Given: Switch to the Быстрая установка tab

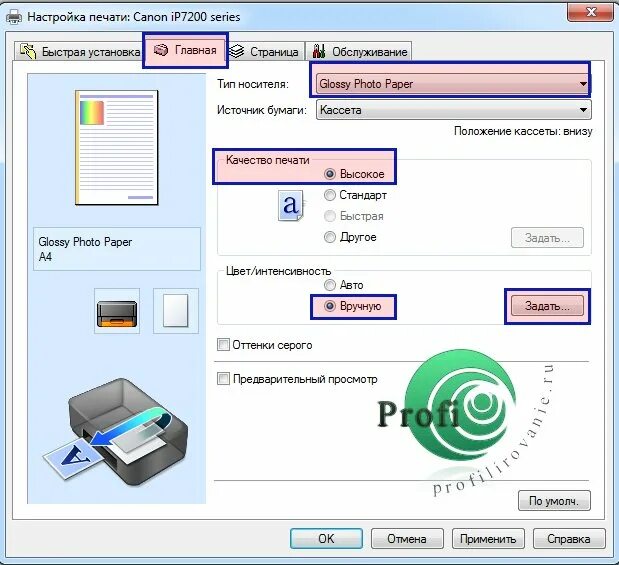Looking at the screenshot, I should point(80,52).
